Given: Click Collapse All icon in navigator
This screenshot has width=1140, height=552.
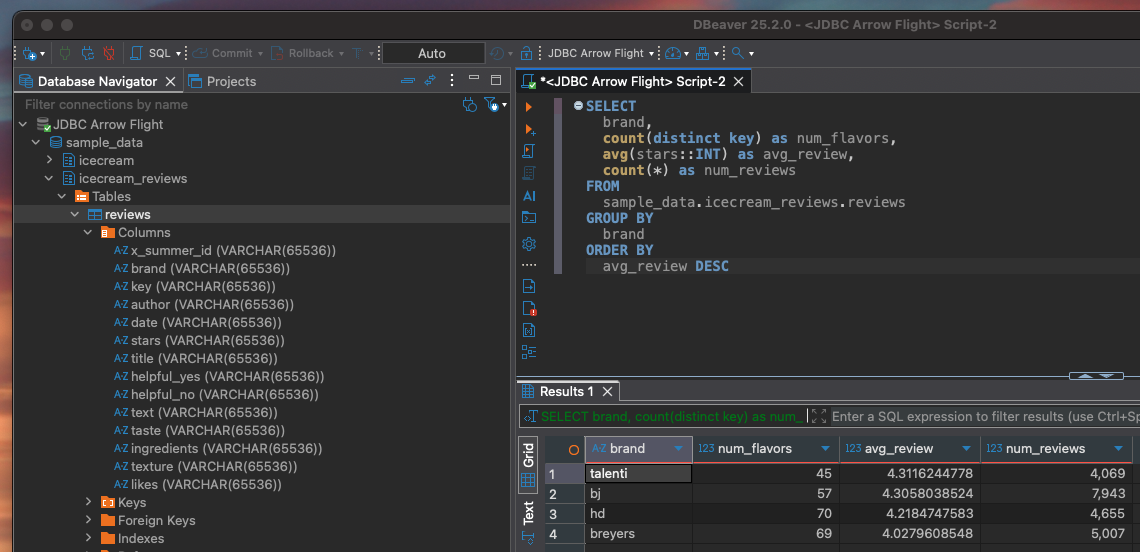Looking at the screenshot, I should (x=408, y=80).
